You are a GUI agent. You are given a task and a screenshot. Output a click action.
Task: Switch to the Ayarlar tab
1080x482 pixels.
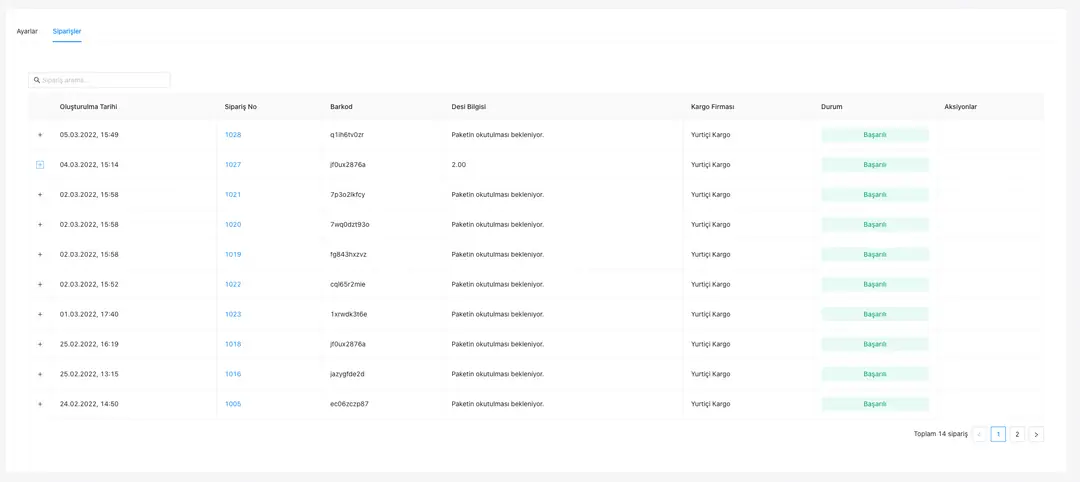coord(27,31)
